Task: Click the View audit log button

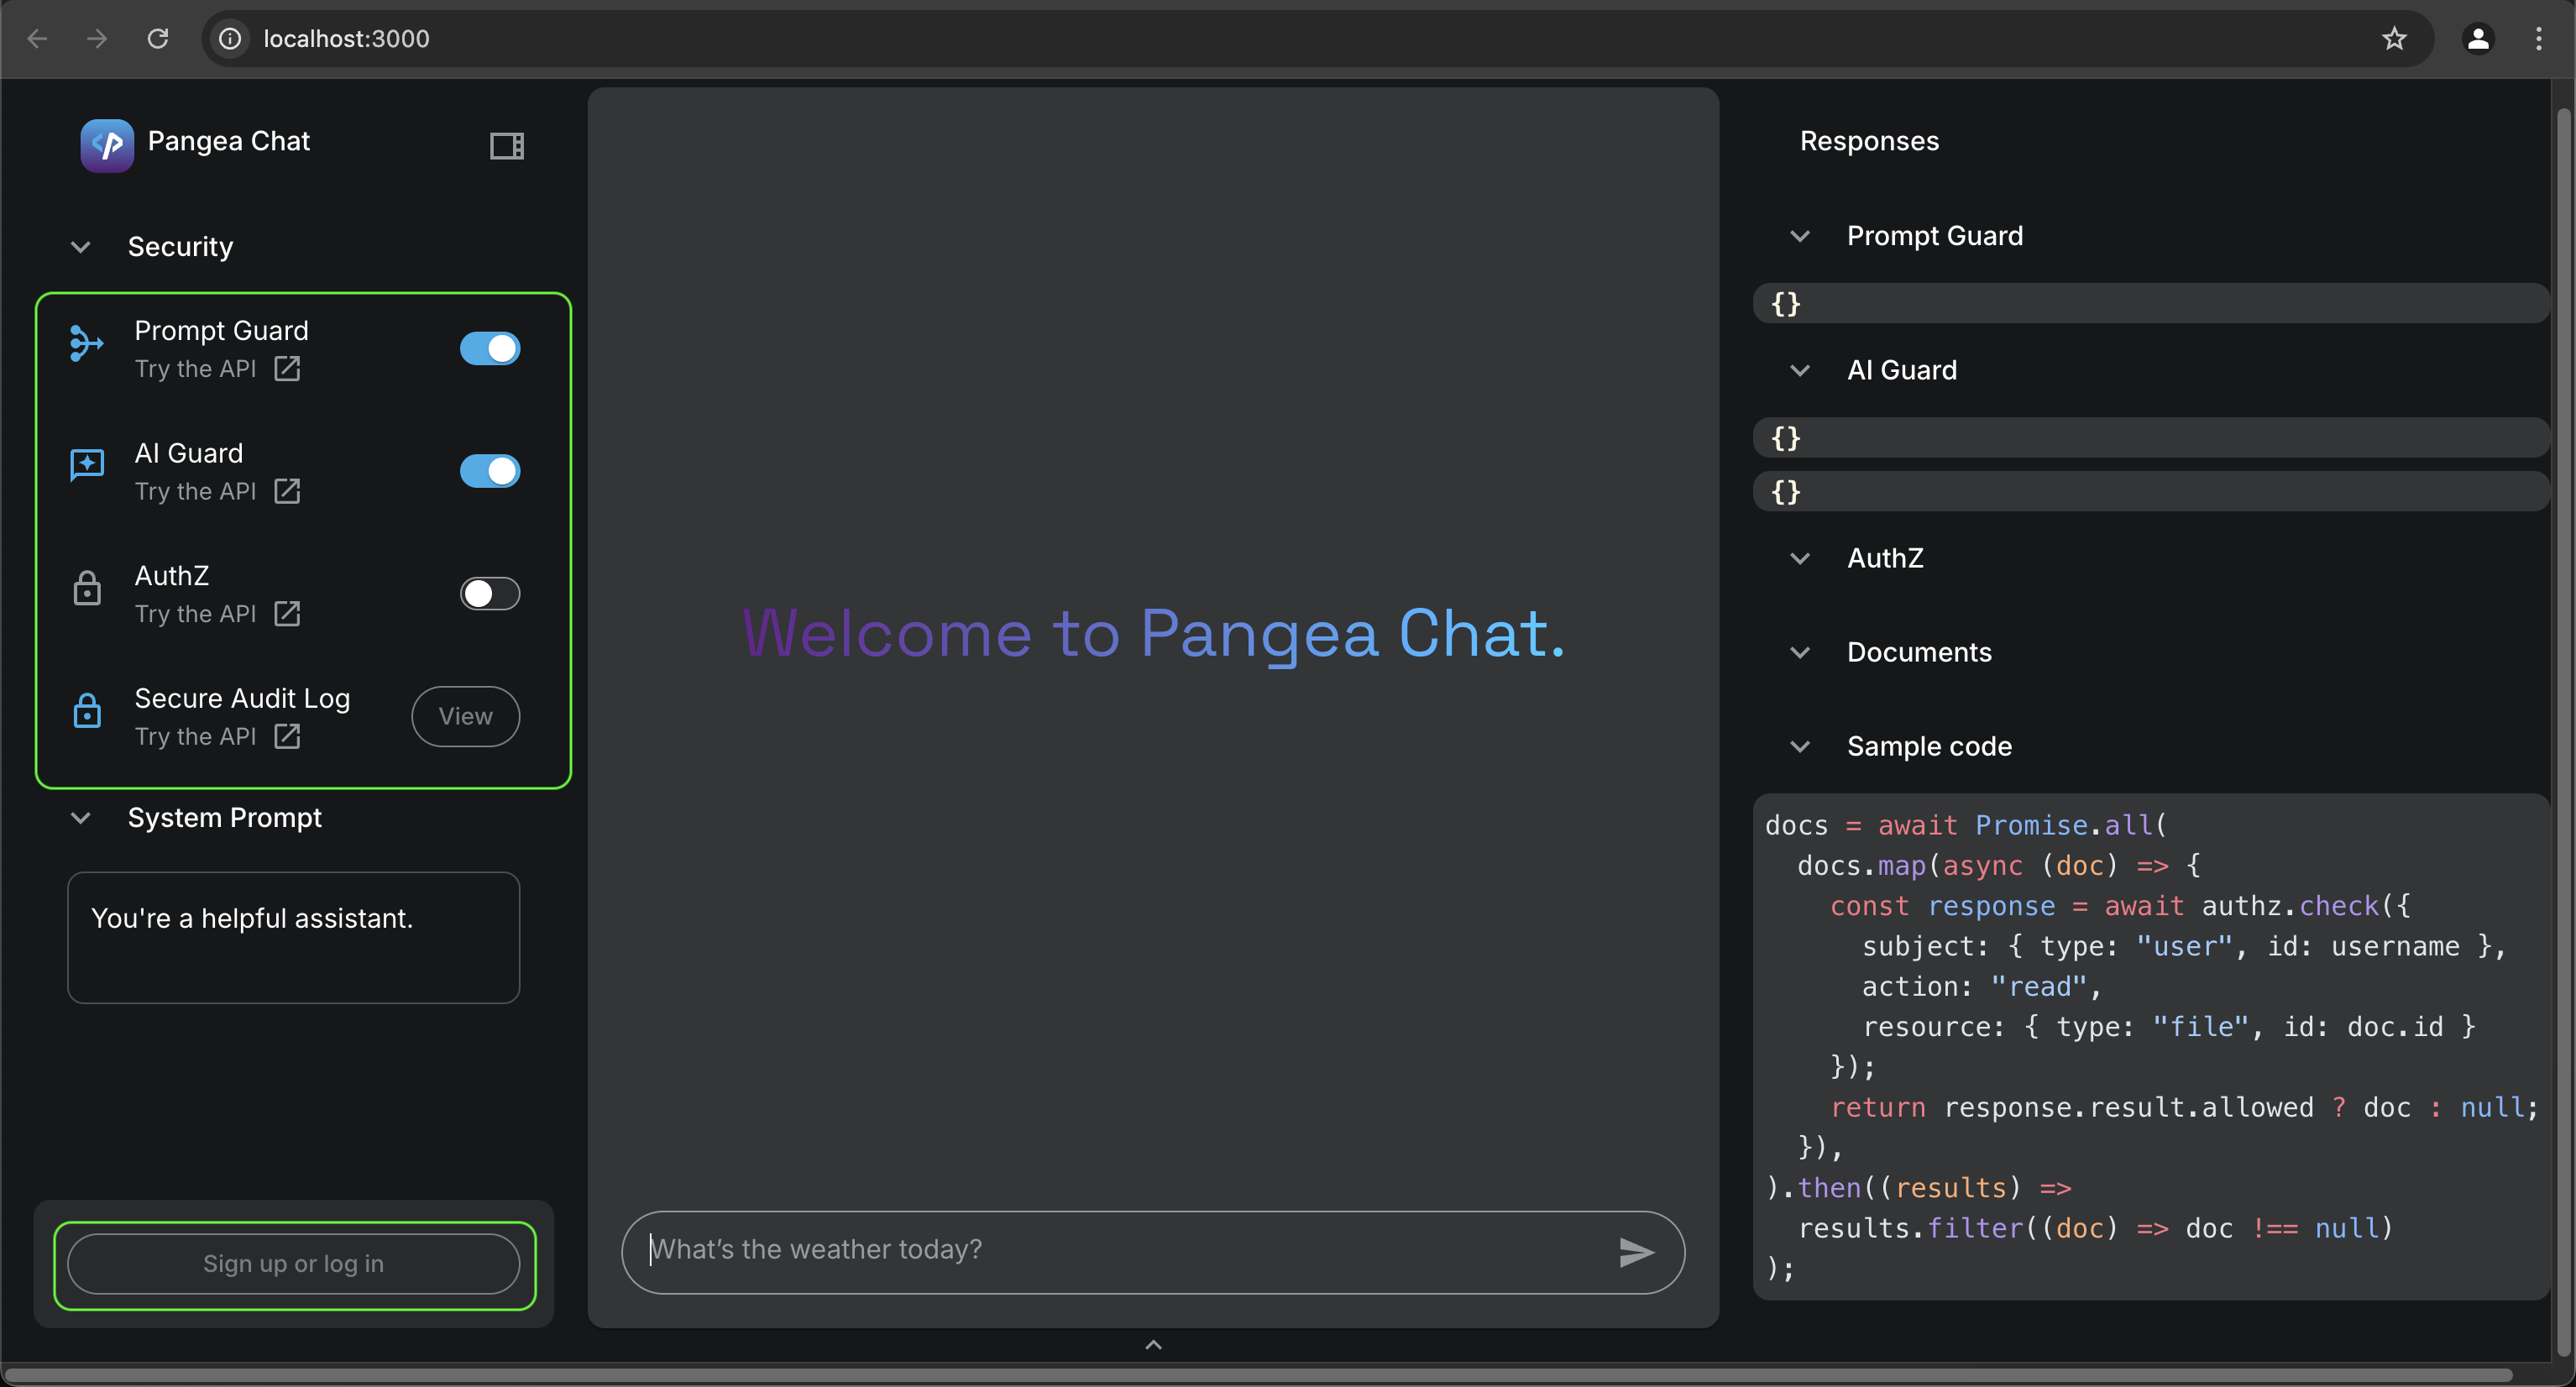Action: (466, 716)
